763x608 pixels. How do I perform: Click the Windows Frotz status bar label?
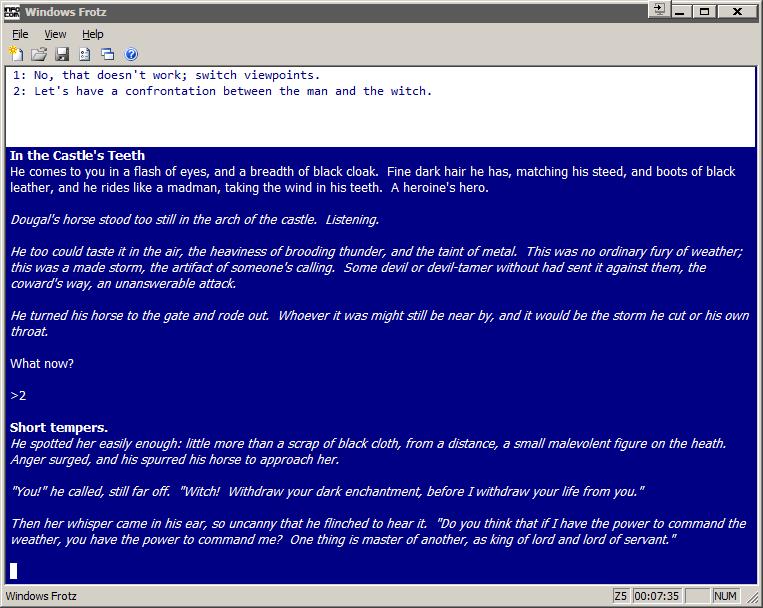pos(41,596)
